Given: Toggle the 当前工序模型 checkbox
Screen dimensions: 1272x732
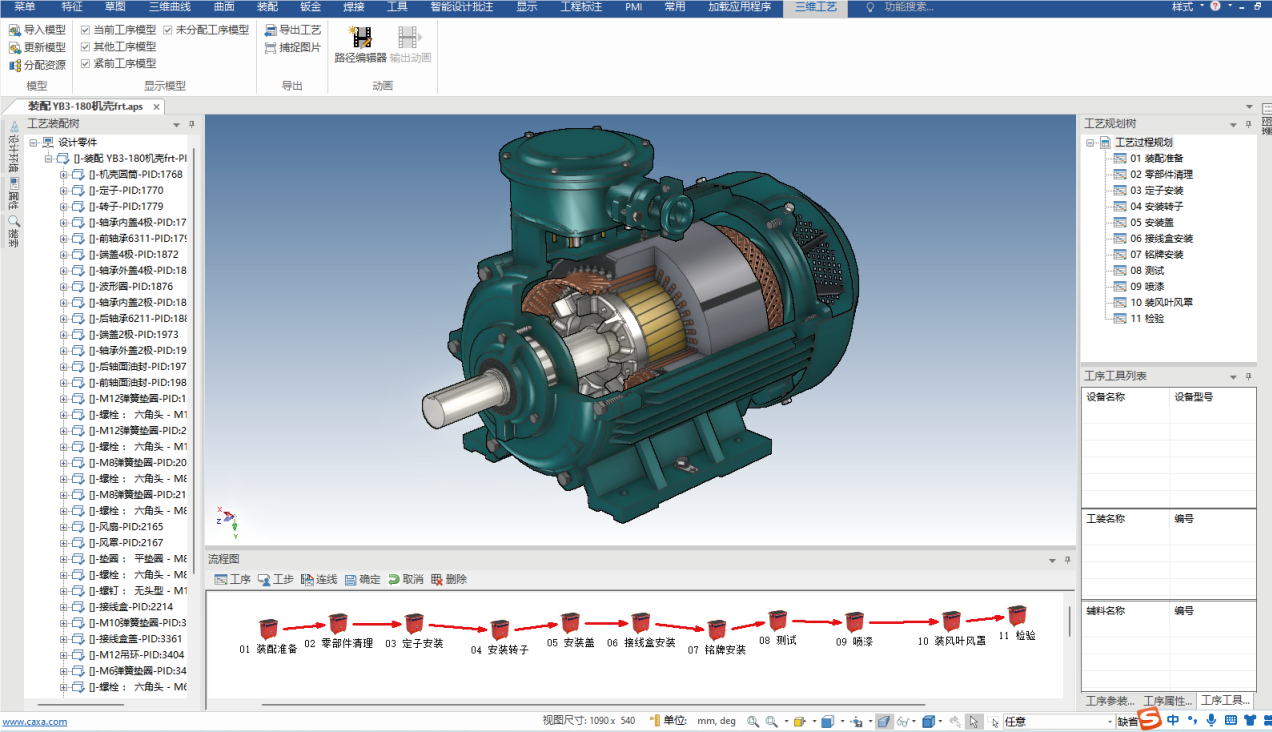Looking at the screenshot, I should 85,30.
